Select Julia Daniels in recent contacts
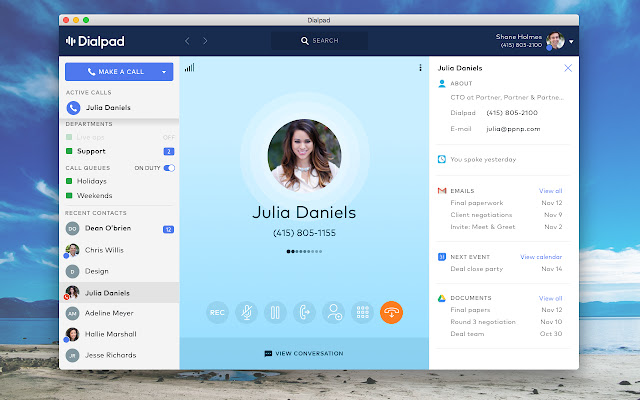640x400 pixels. pyautogui.click(x=119, y=293)
